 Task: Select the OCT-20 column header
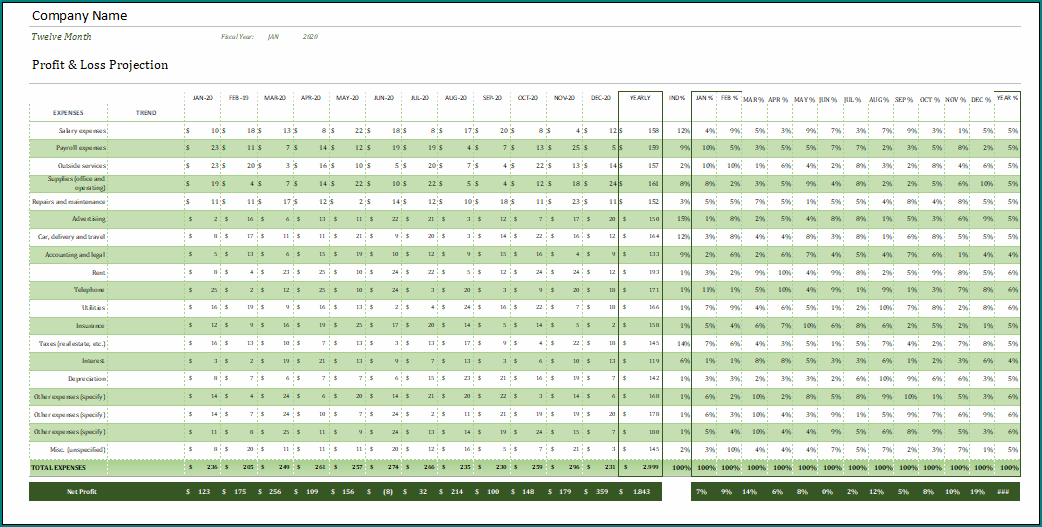528,98
